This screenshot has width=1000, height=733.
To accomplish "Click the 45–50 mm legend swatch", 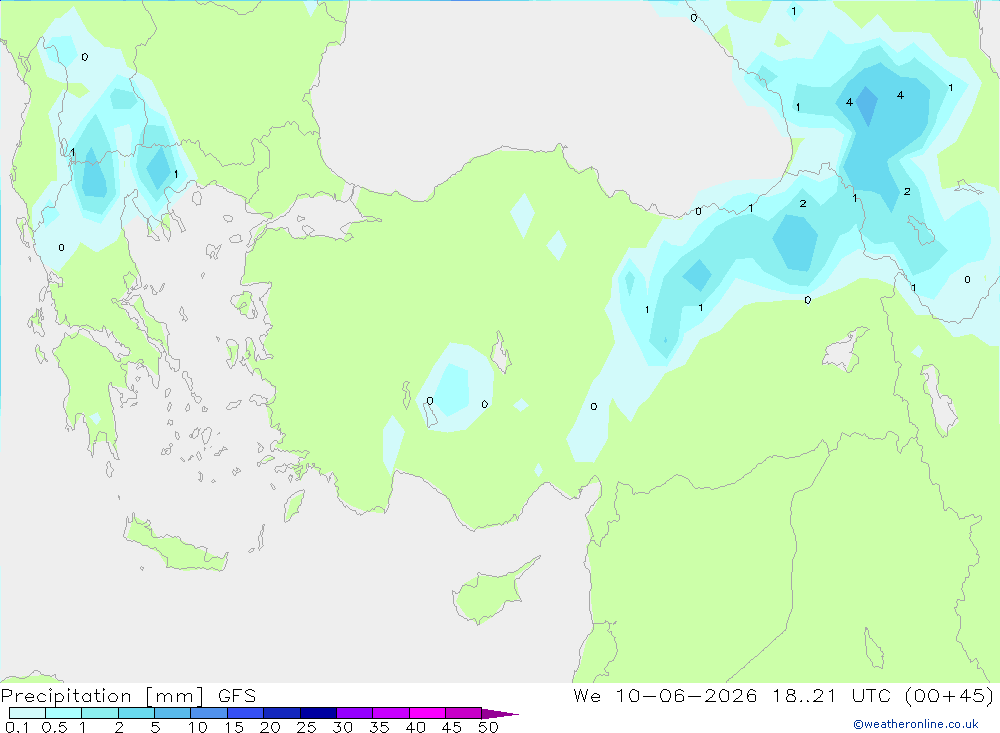I will 464,713.
